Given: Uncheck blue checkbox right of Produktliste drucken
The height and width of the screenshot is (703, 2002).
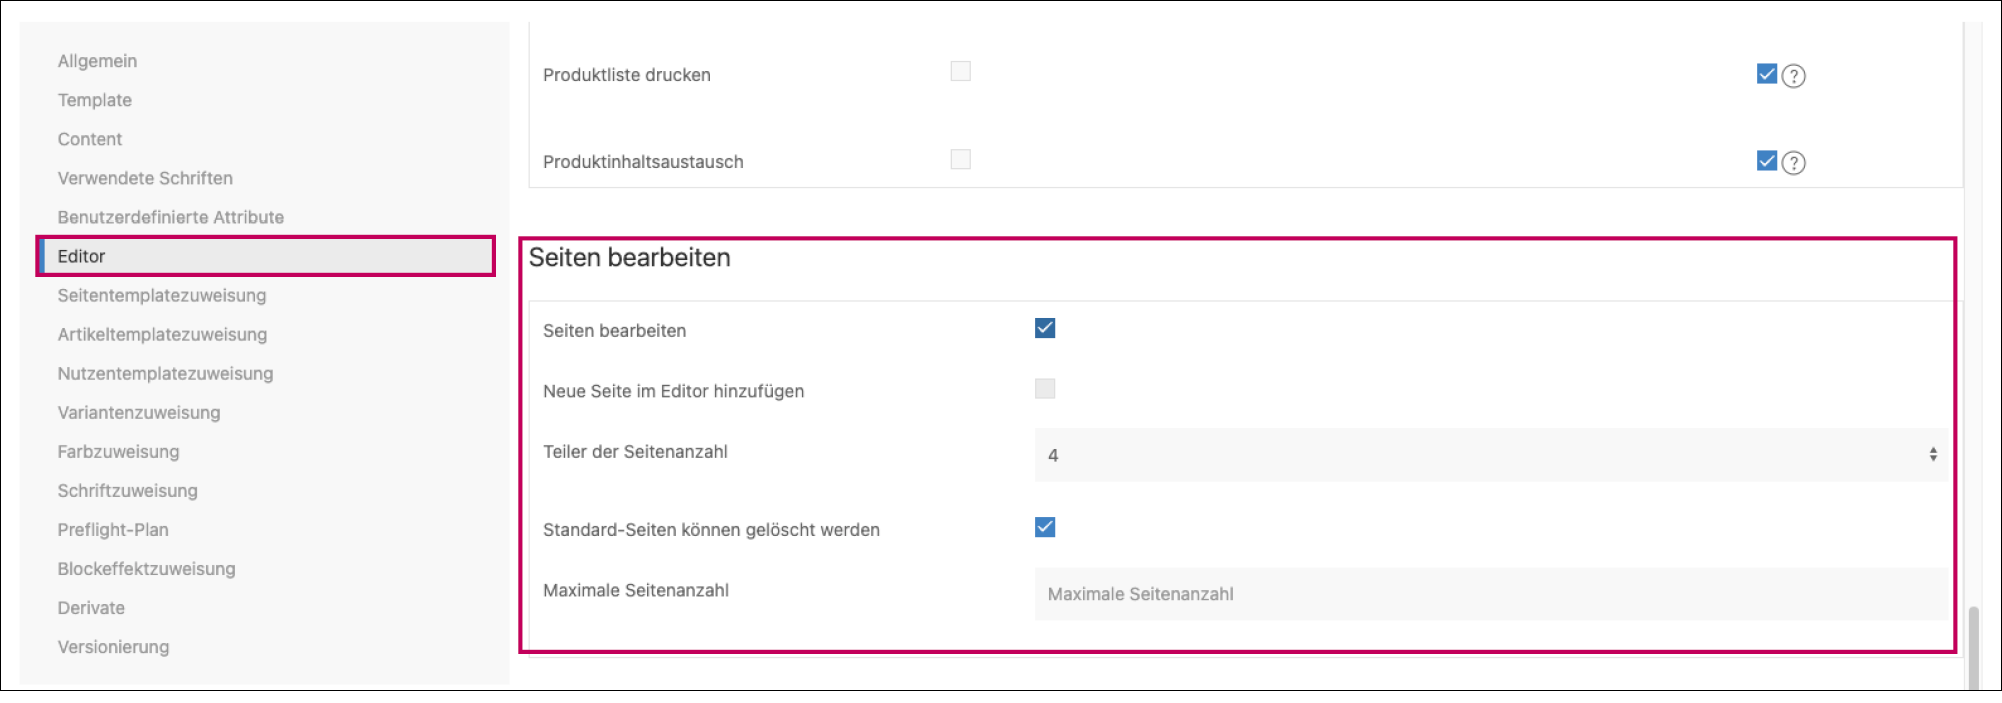Looking at the screenshot, I should coord(1766,74).
